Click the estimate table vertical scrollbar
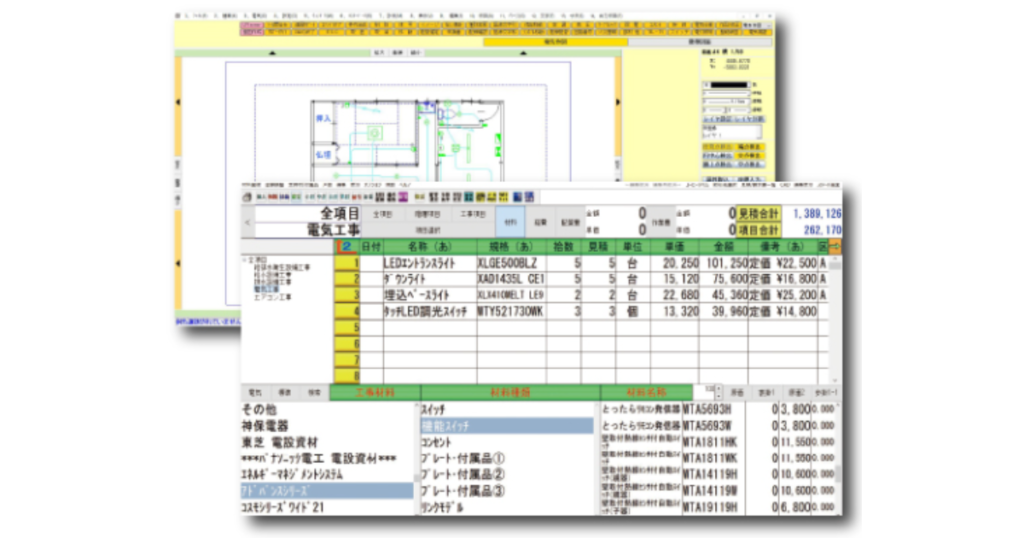Screen dimensions: 1024x538 835,320
